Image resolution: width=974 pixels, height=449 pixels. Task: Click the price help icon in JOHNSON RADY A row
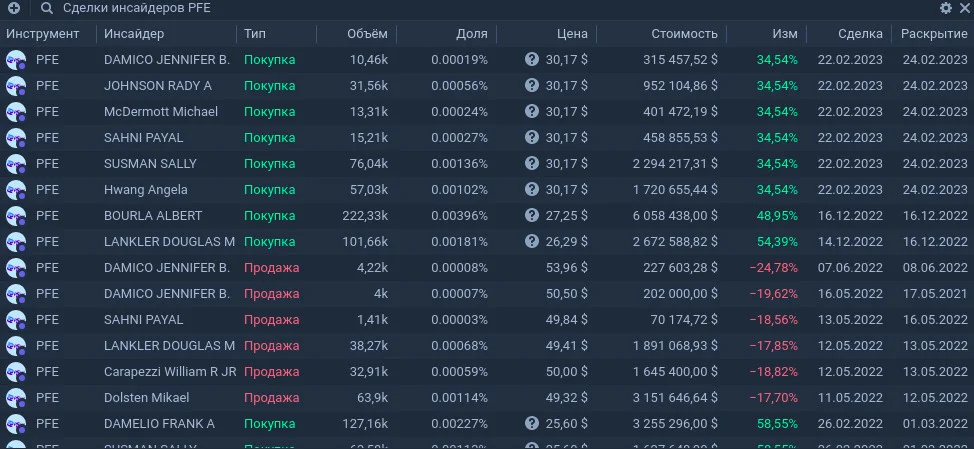pyautogui.click(x=532, y=85)
